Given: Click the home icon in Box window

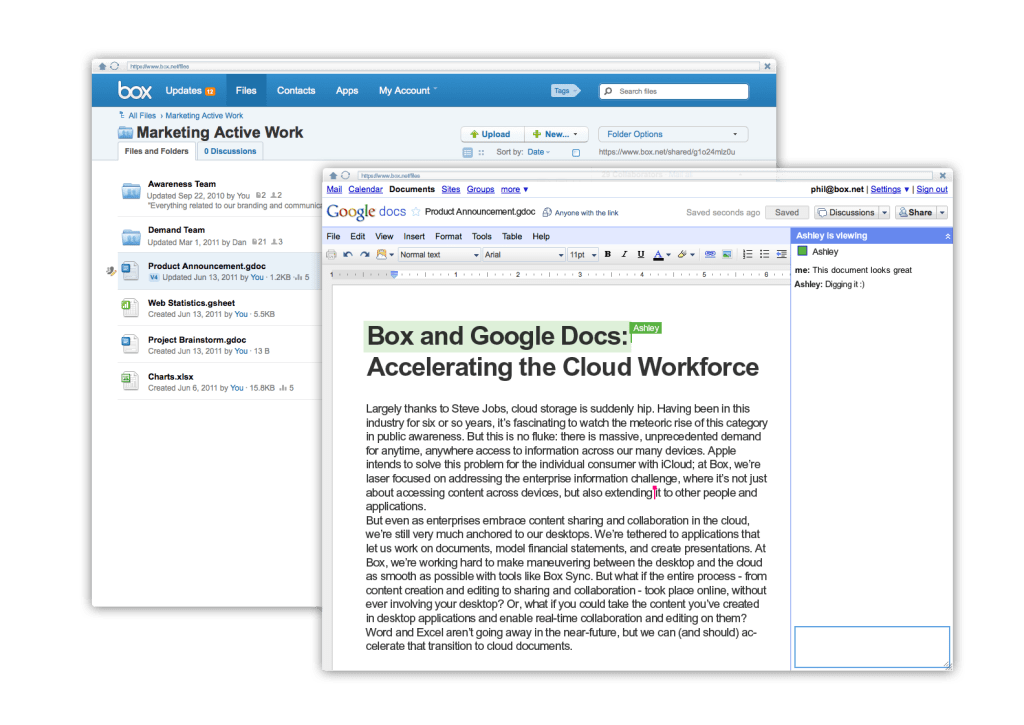Looking at the screenshot, I should (103, 66).
